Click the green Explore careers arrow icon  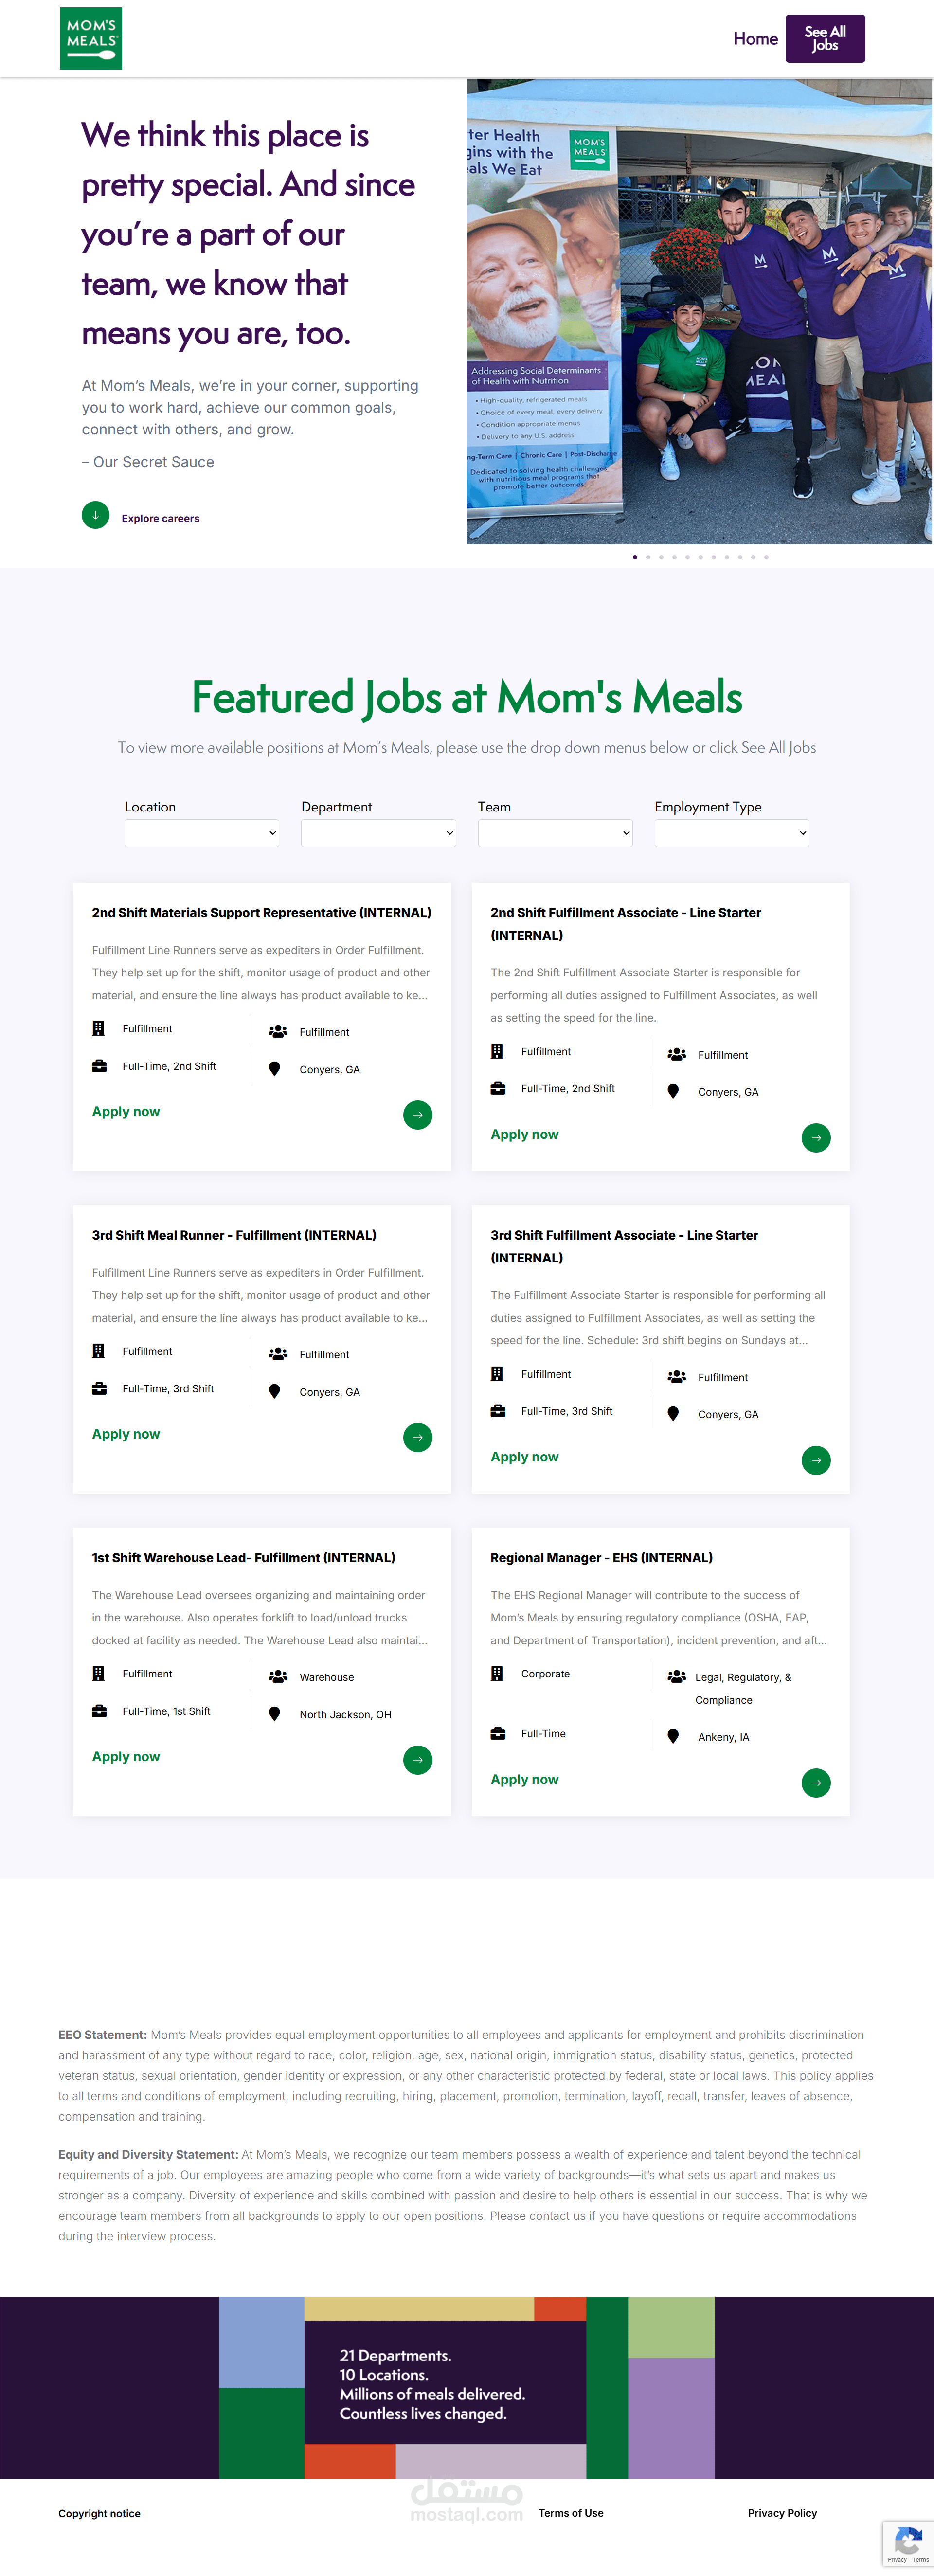click(95, 515)
